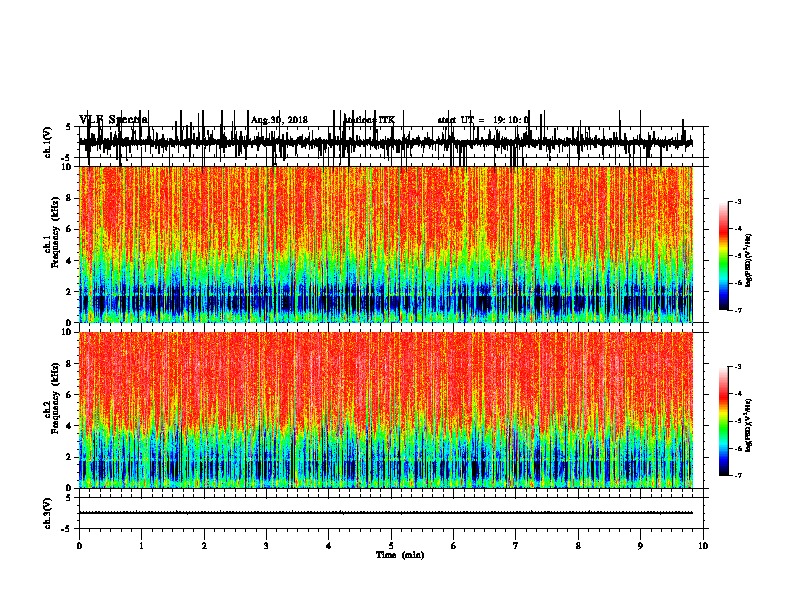792x612 pixels.
Task: Click the "ch.3(V)" axis label
Action: tap(48, 514)
